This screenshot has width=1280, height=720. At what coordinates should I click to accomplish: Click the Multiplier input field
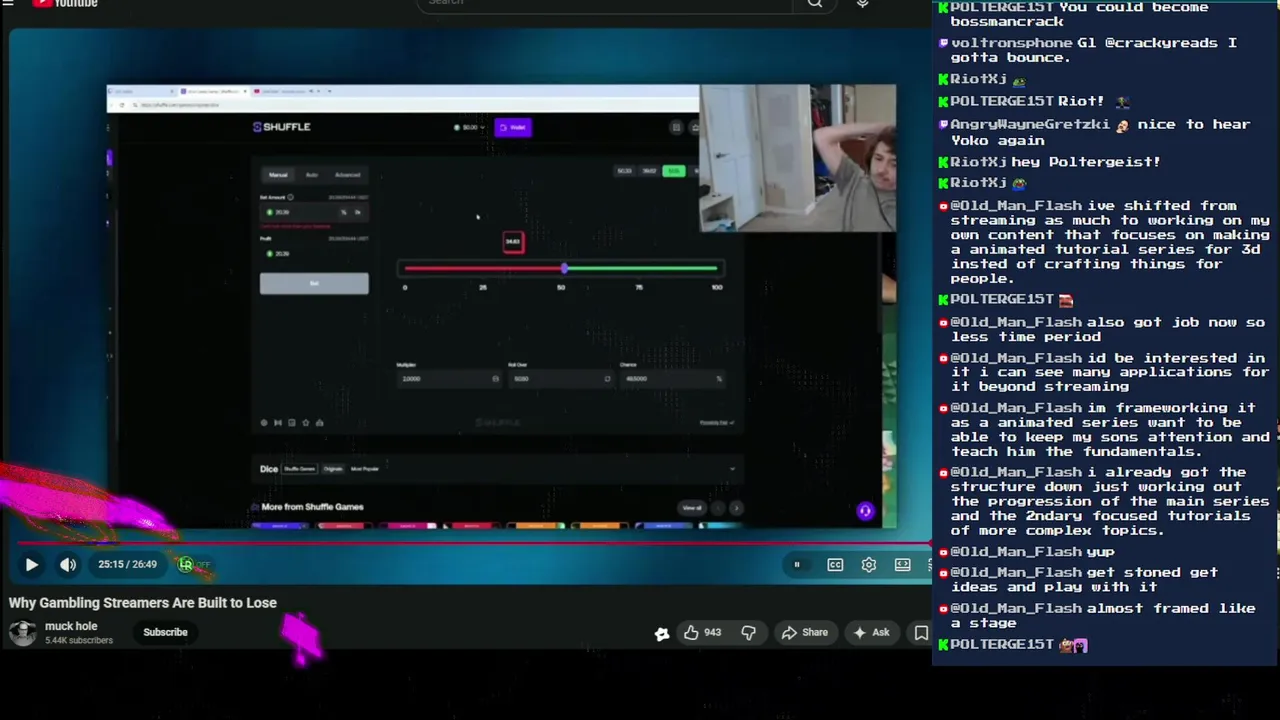[x=449, y=379]
